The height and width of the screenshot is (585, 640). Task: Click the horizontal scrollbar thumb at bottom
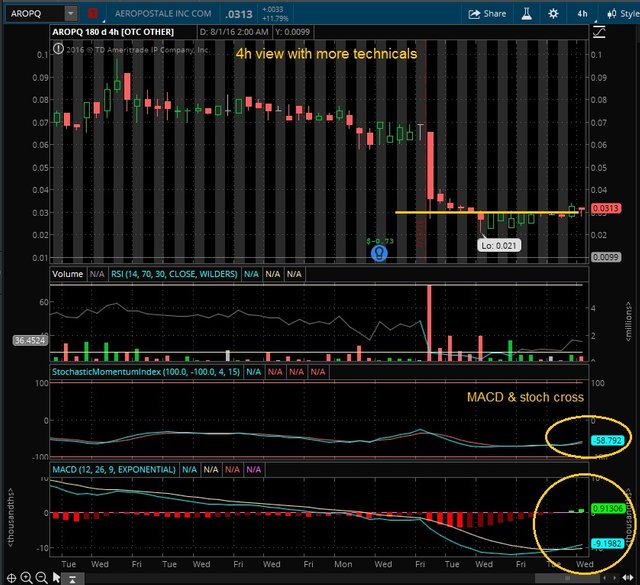click(567, 578)
